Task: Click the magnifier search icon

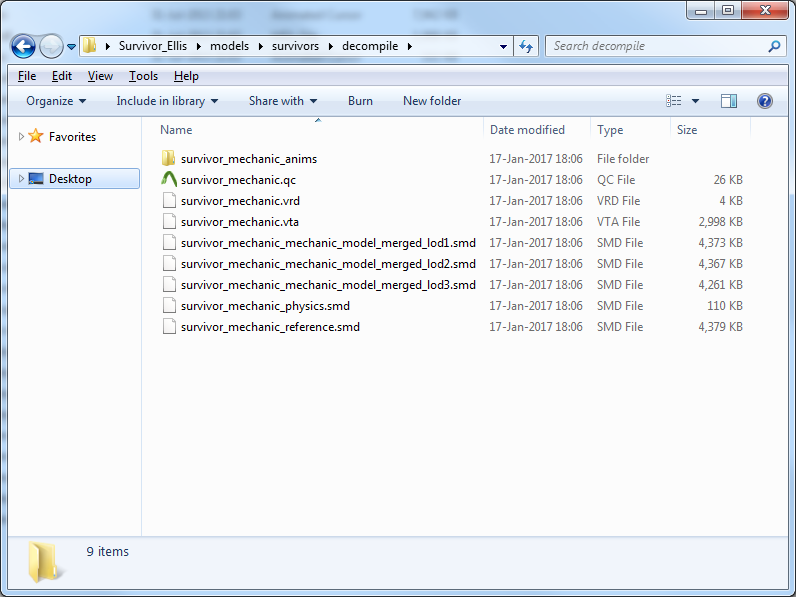Action: [x=774, y=46]
